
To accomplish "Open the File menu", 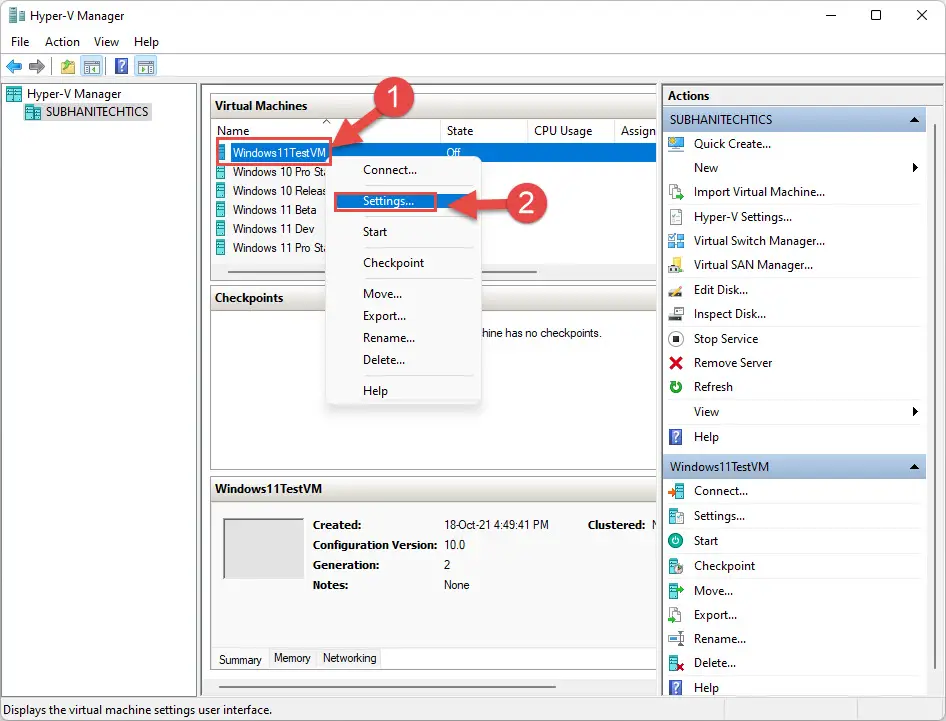I will [20, 42].
